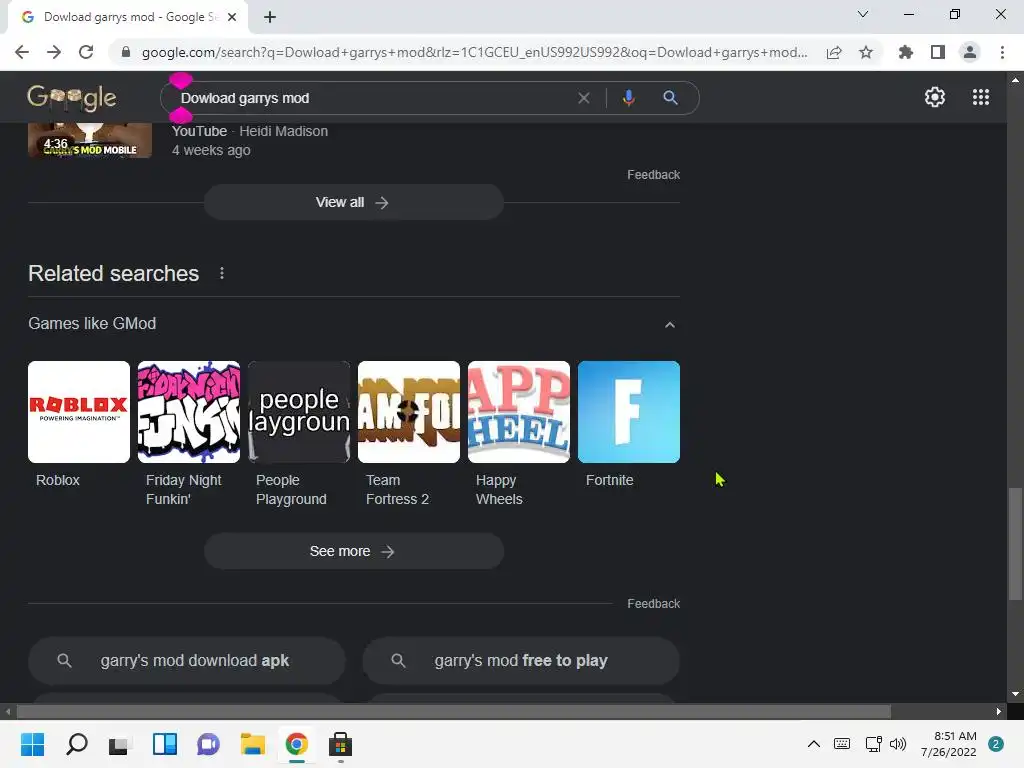The width and height of the screenshot is (1024, 768).
Task: Click the horizontal scrollbar thumb
Action: tap(453, 711)
